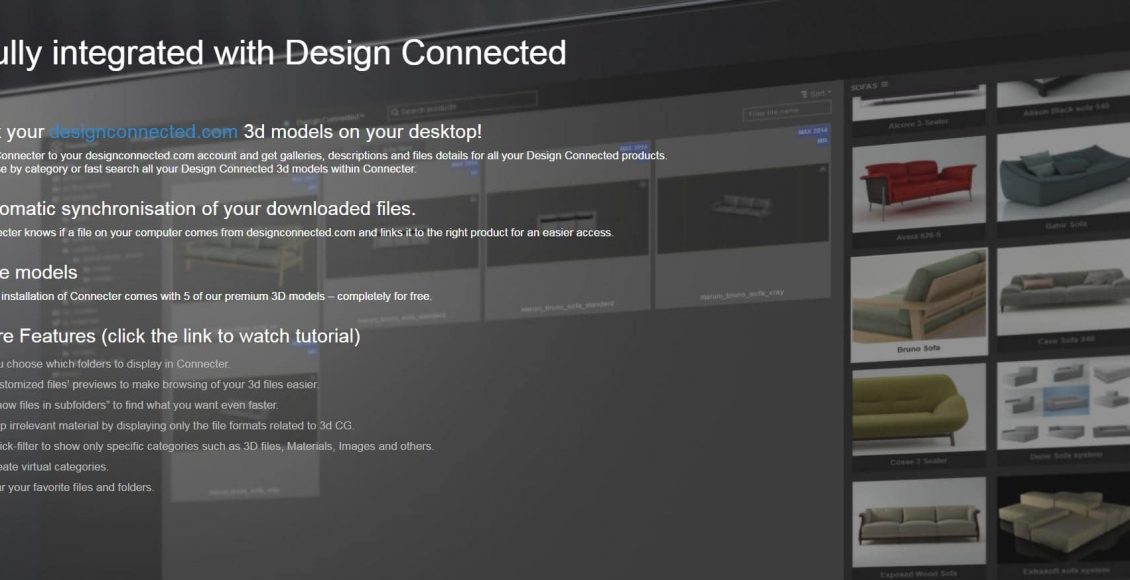The height and width of the screenshot is (580, 1130).
Task: Open the 'favorite files and folders' tutorial link
Action: [x=77, y=488]
